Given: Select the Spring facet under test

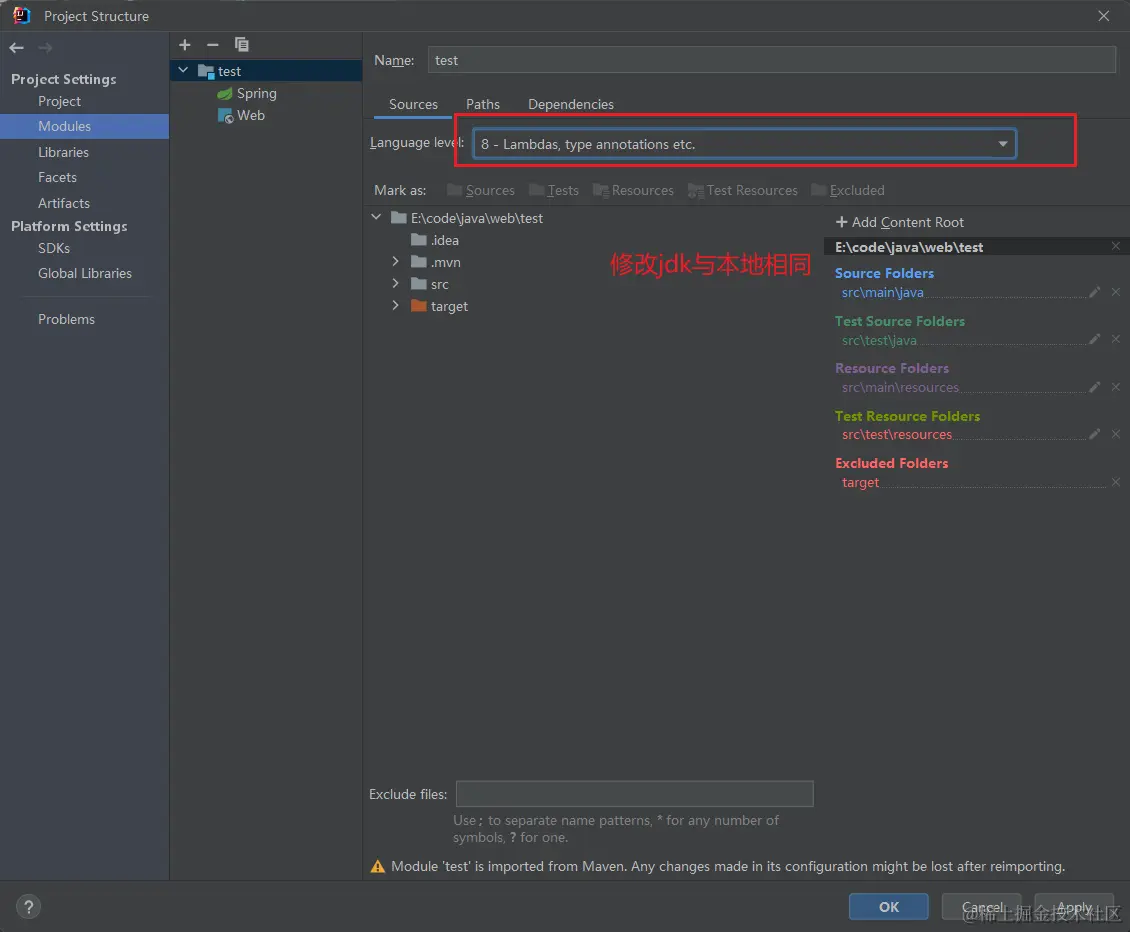Looking at the screenshot, I should pos(246,93).
